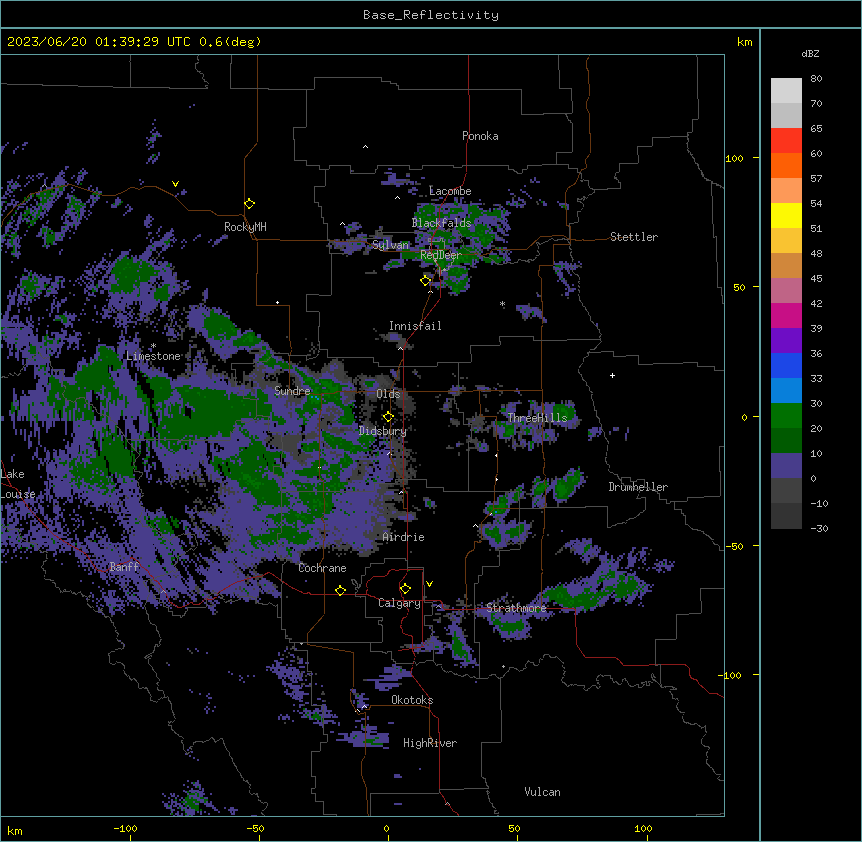Click the km unit label at bottom left
The height and width of the screenshot is (842, 862).
[15, 830]
